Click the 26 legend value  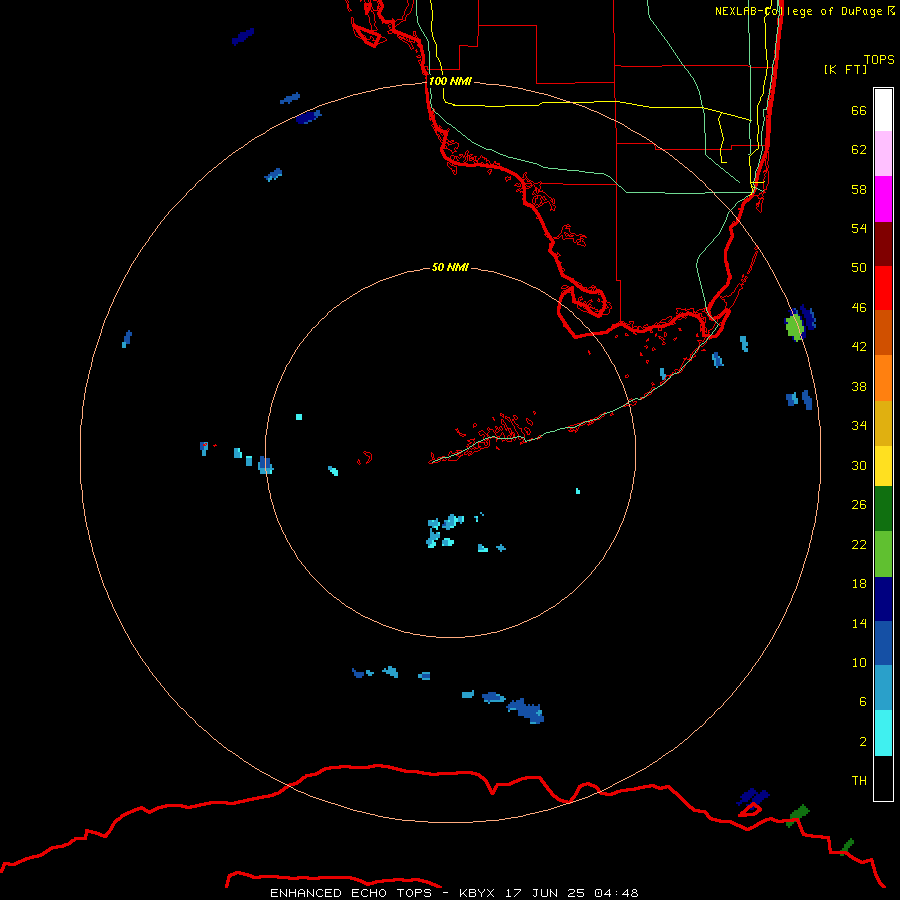coord(859,505)
